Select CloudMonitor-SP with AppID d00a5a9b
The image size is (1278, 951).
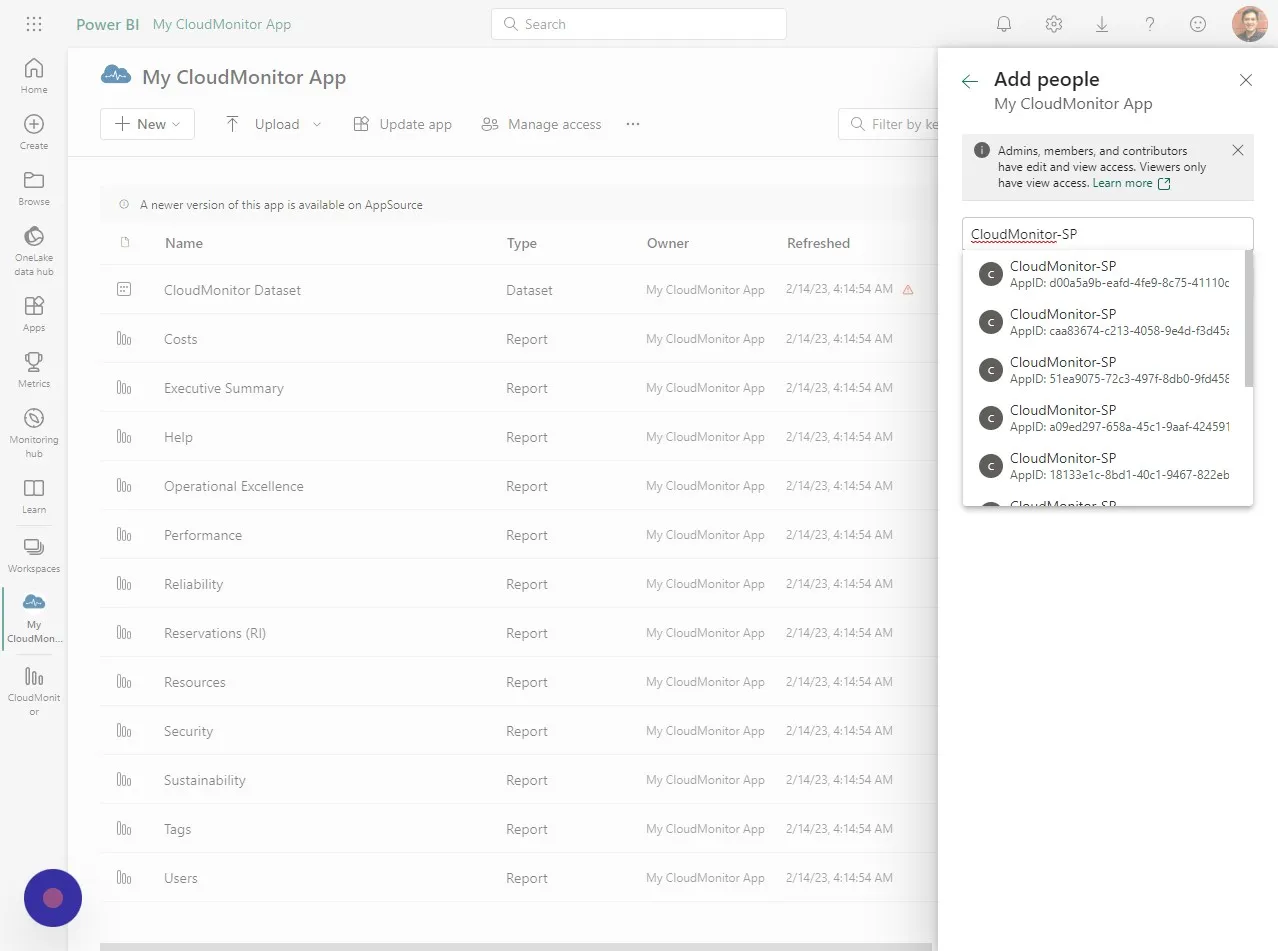(1104, 274)
